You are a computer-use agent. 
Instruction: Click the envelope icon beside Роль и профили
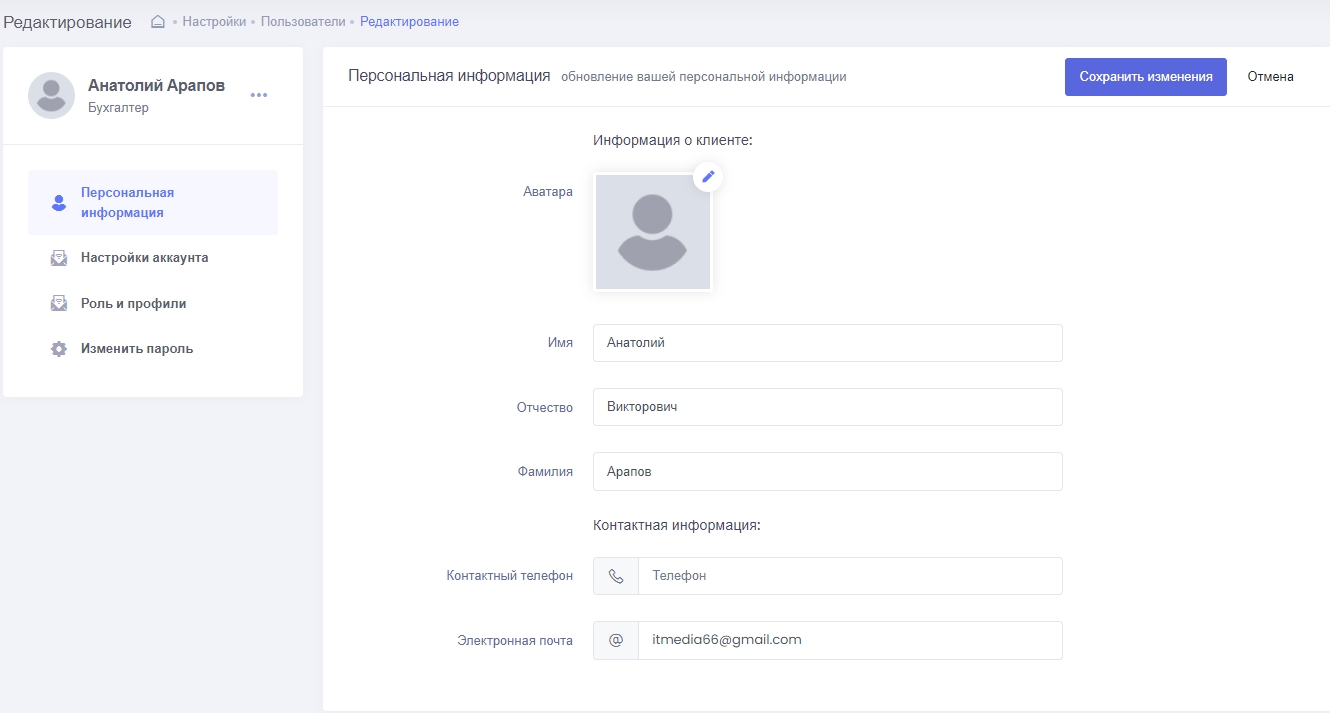[59, 304]
